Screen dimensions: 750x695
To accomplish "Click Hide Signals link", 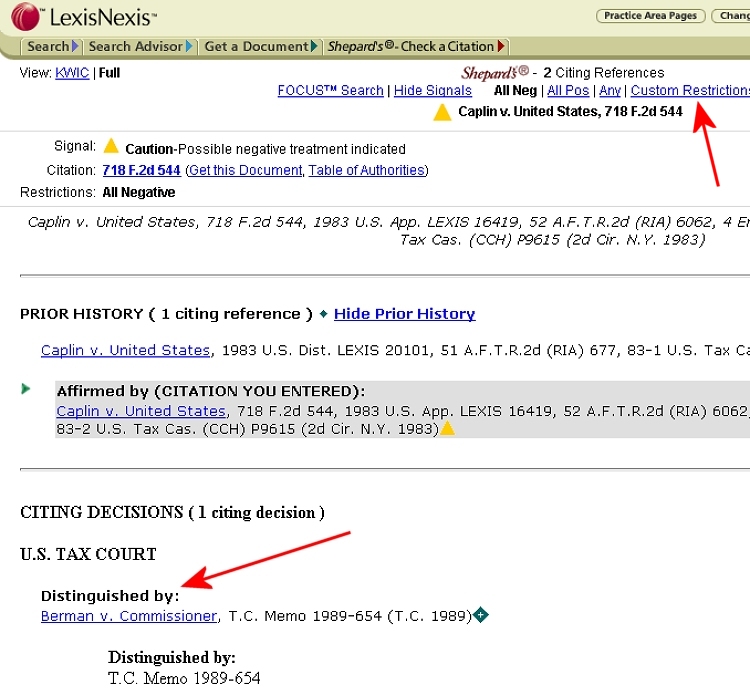I will pyautogui.click(x=432, y=90).
